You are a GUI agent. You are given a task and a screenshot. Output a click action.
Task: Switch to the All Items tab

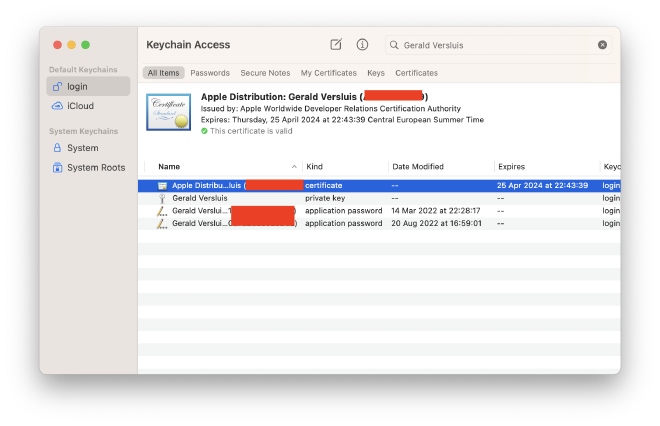point(163,73)
